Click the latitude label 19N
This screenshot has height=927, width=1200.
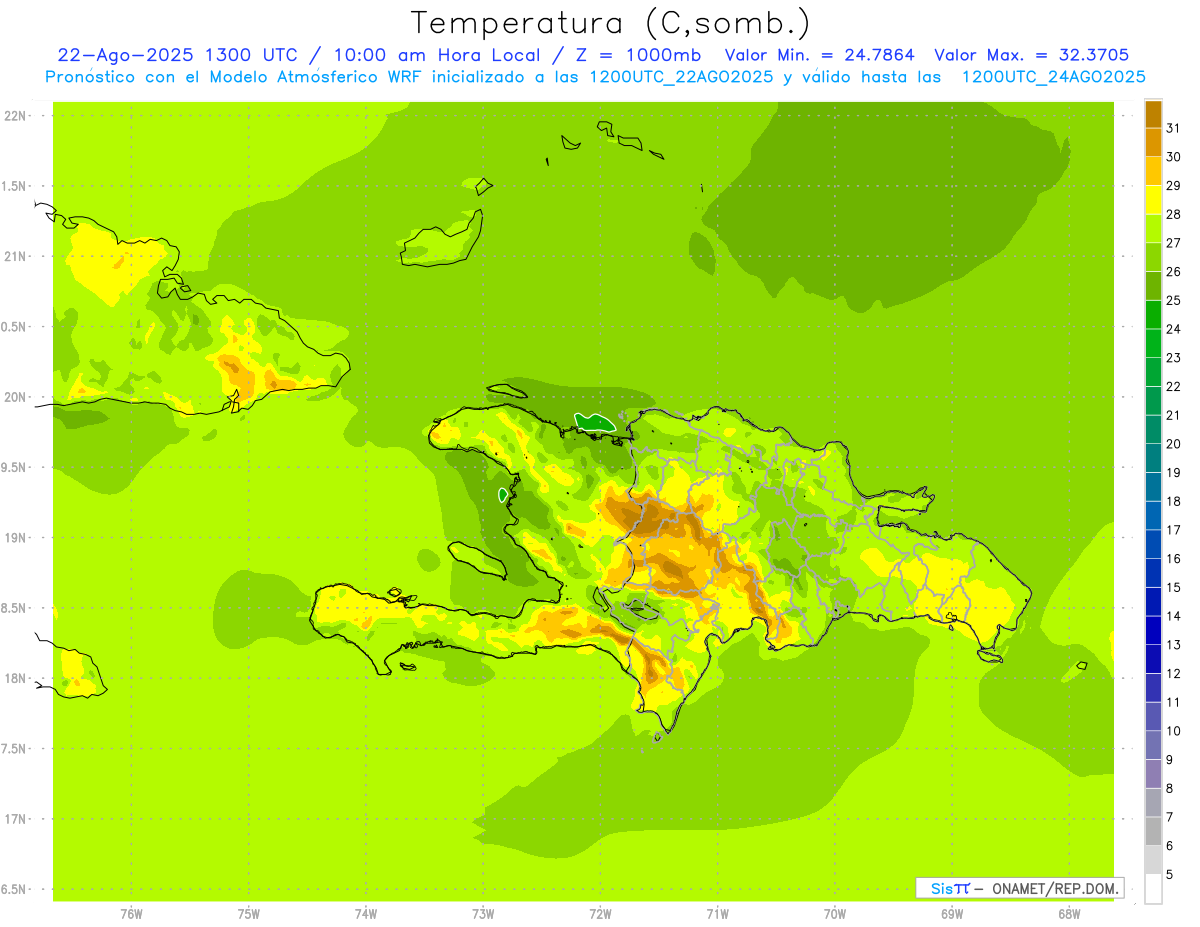15,537
